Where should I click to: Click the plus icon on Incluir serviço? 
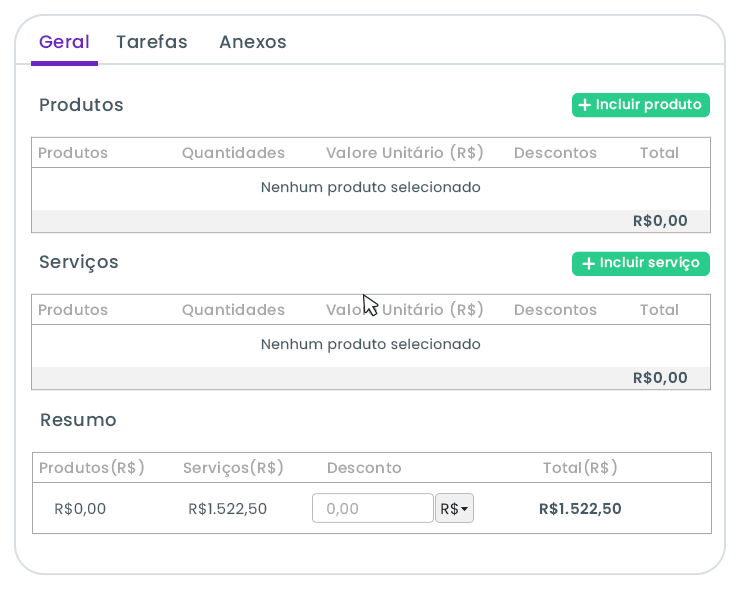point(589,263)
